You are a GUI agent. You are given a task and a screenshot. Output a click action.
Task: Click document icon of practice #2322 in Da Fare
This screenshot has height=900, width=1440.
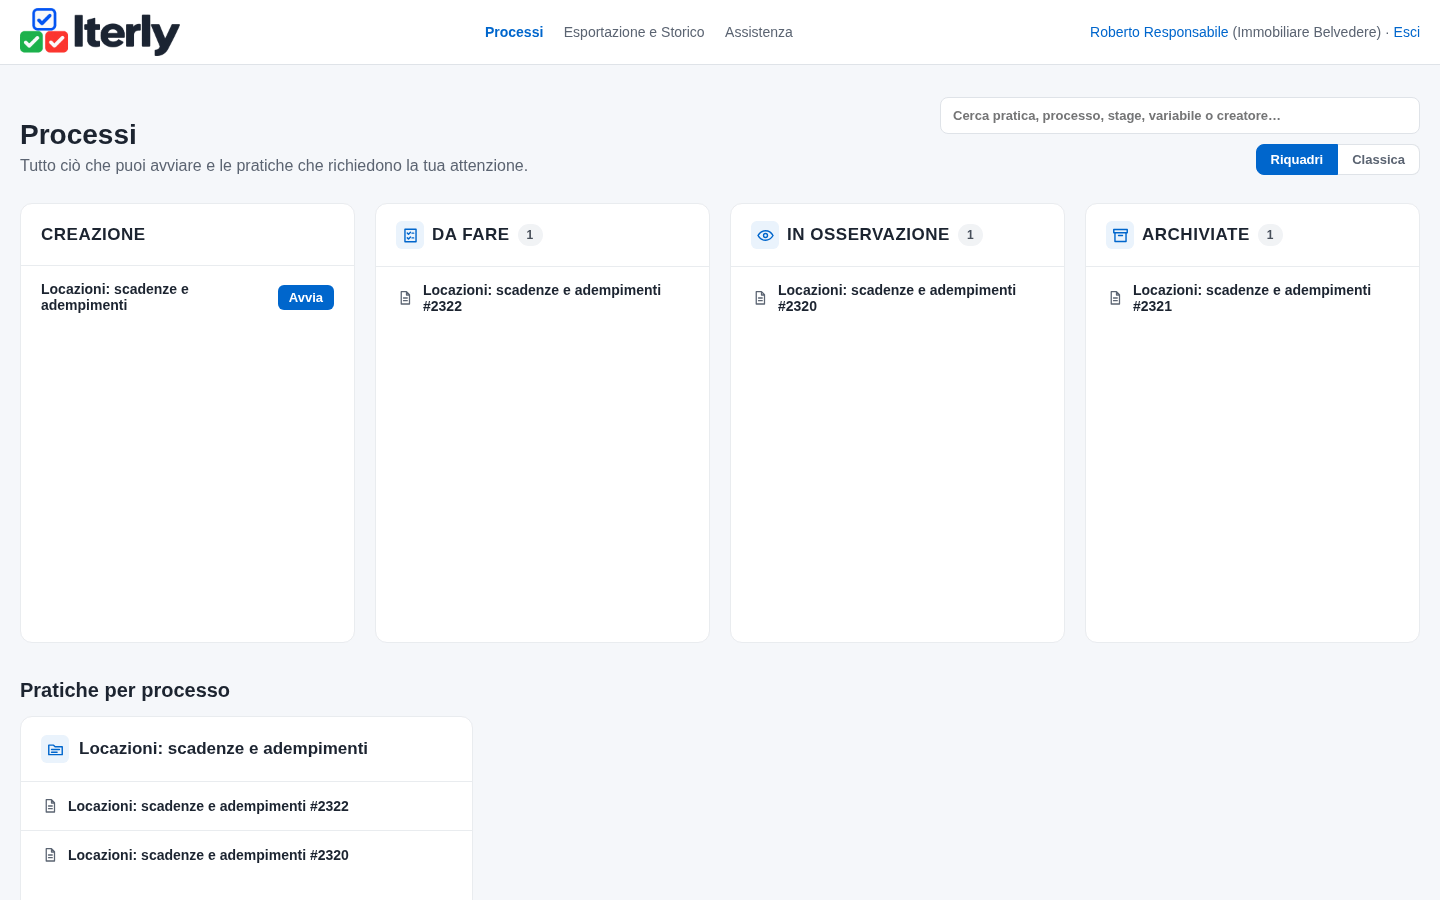point(405,298)
